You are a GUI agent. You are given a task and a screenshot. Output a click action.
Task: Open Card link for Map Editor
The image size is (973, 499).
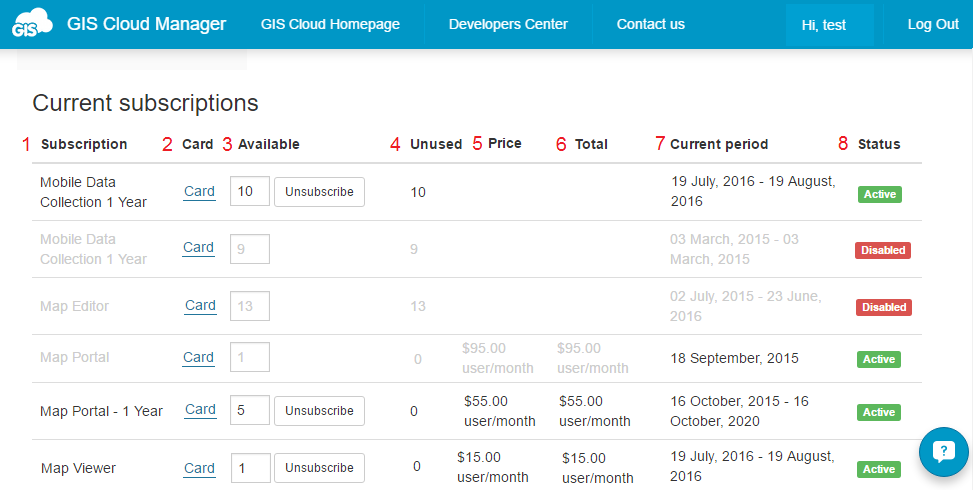coord(200,305)
